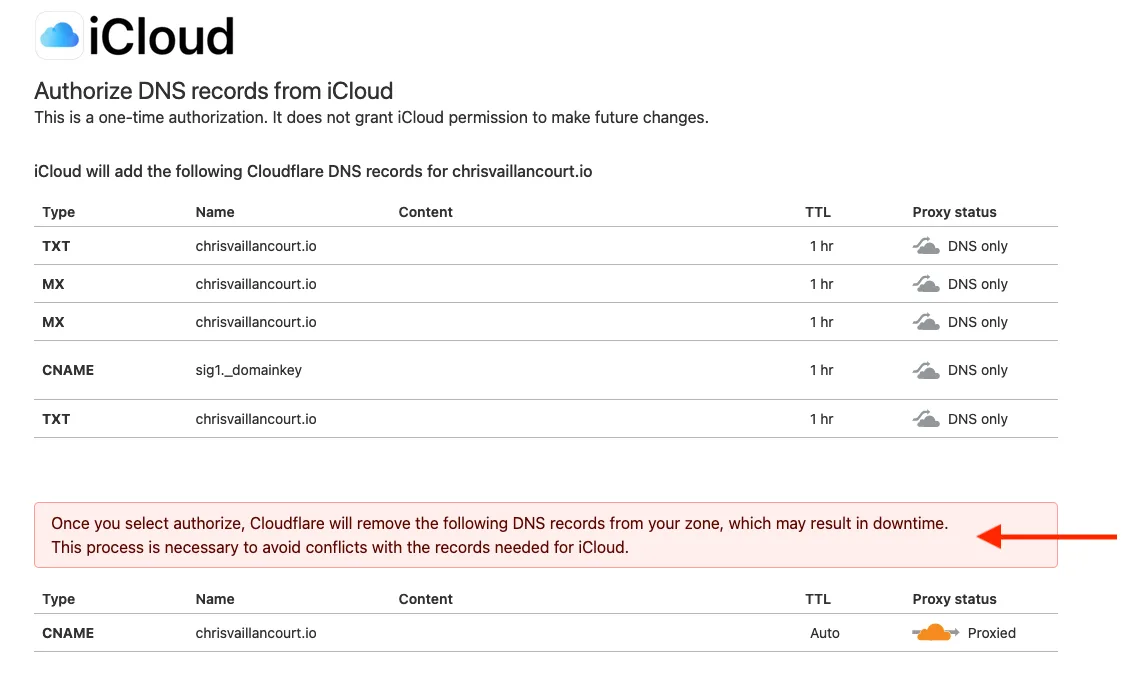Screen dimensions: 1146x683
Task: Open the Auto TTL selector for the CNAME record
Action: click(825, 632)
